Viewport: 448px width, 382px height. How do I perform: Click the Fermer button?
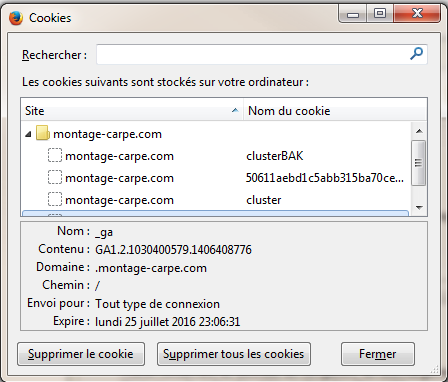[378, 354]
